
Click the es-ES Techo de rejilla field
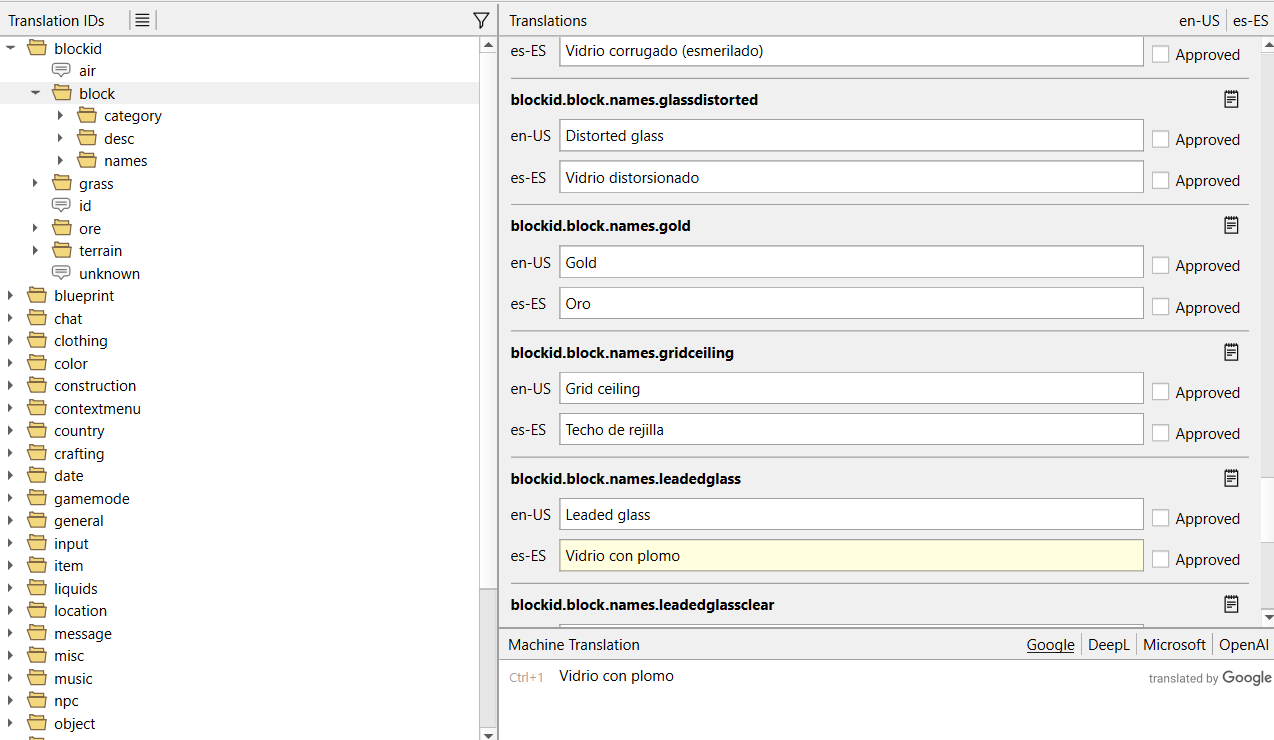click(x=850, y=430)
